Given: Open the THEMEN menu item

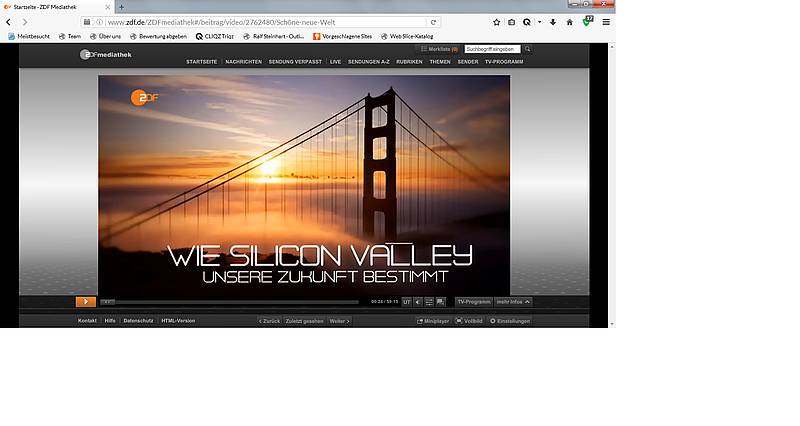Looking at the screenshot, I should (440, 62).
